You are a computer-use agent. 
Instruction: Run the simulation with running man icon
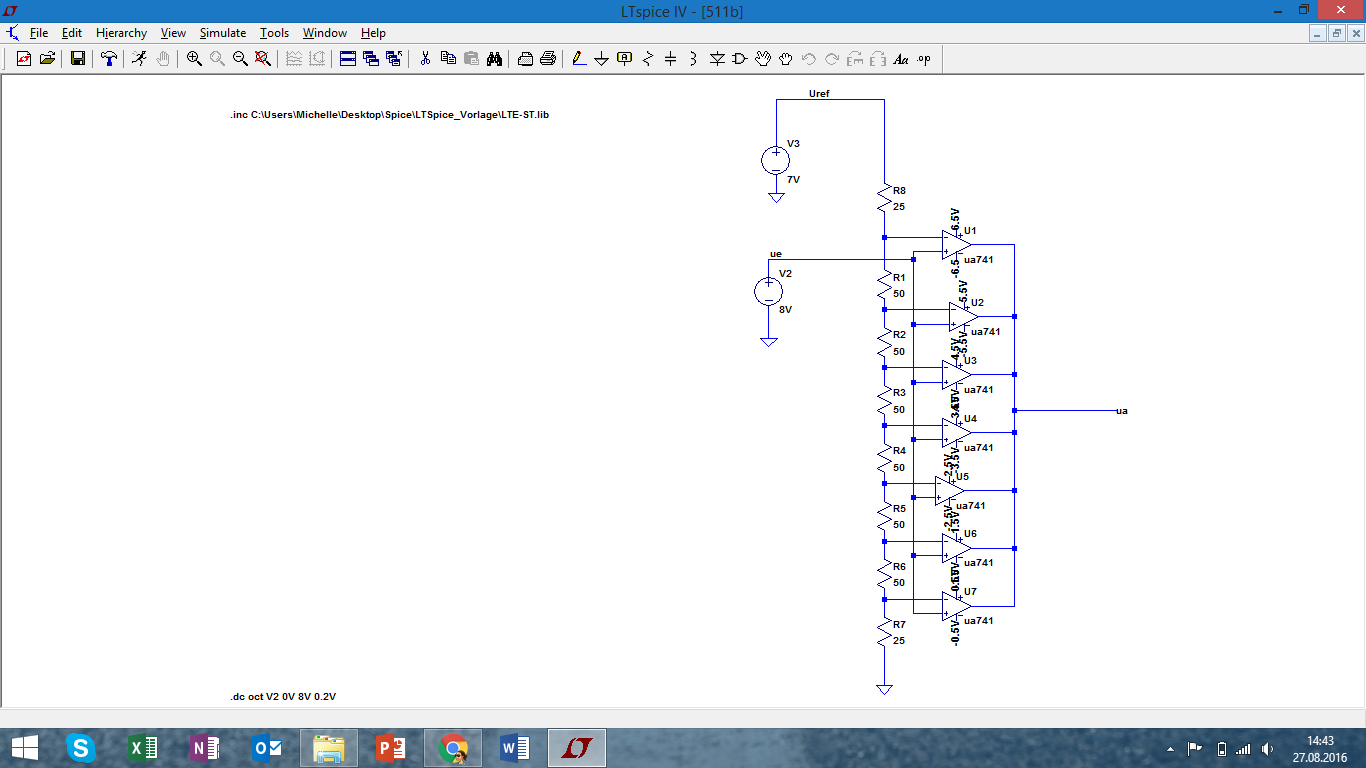pos(139,59)
